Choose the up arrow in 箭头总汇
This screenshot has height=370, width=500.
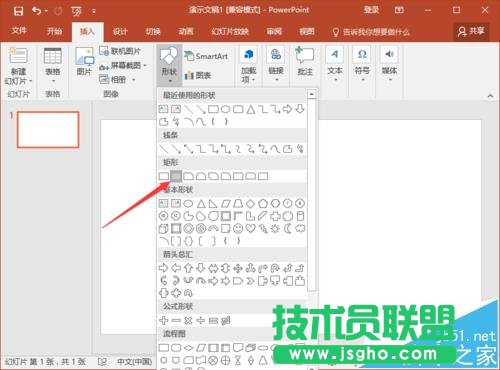click(188, 268)
